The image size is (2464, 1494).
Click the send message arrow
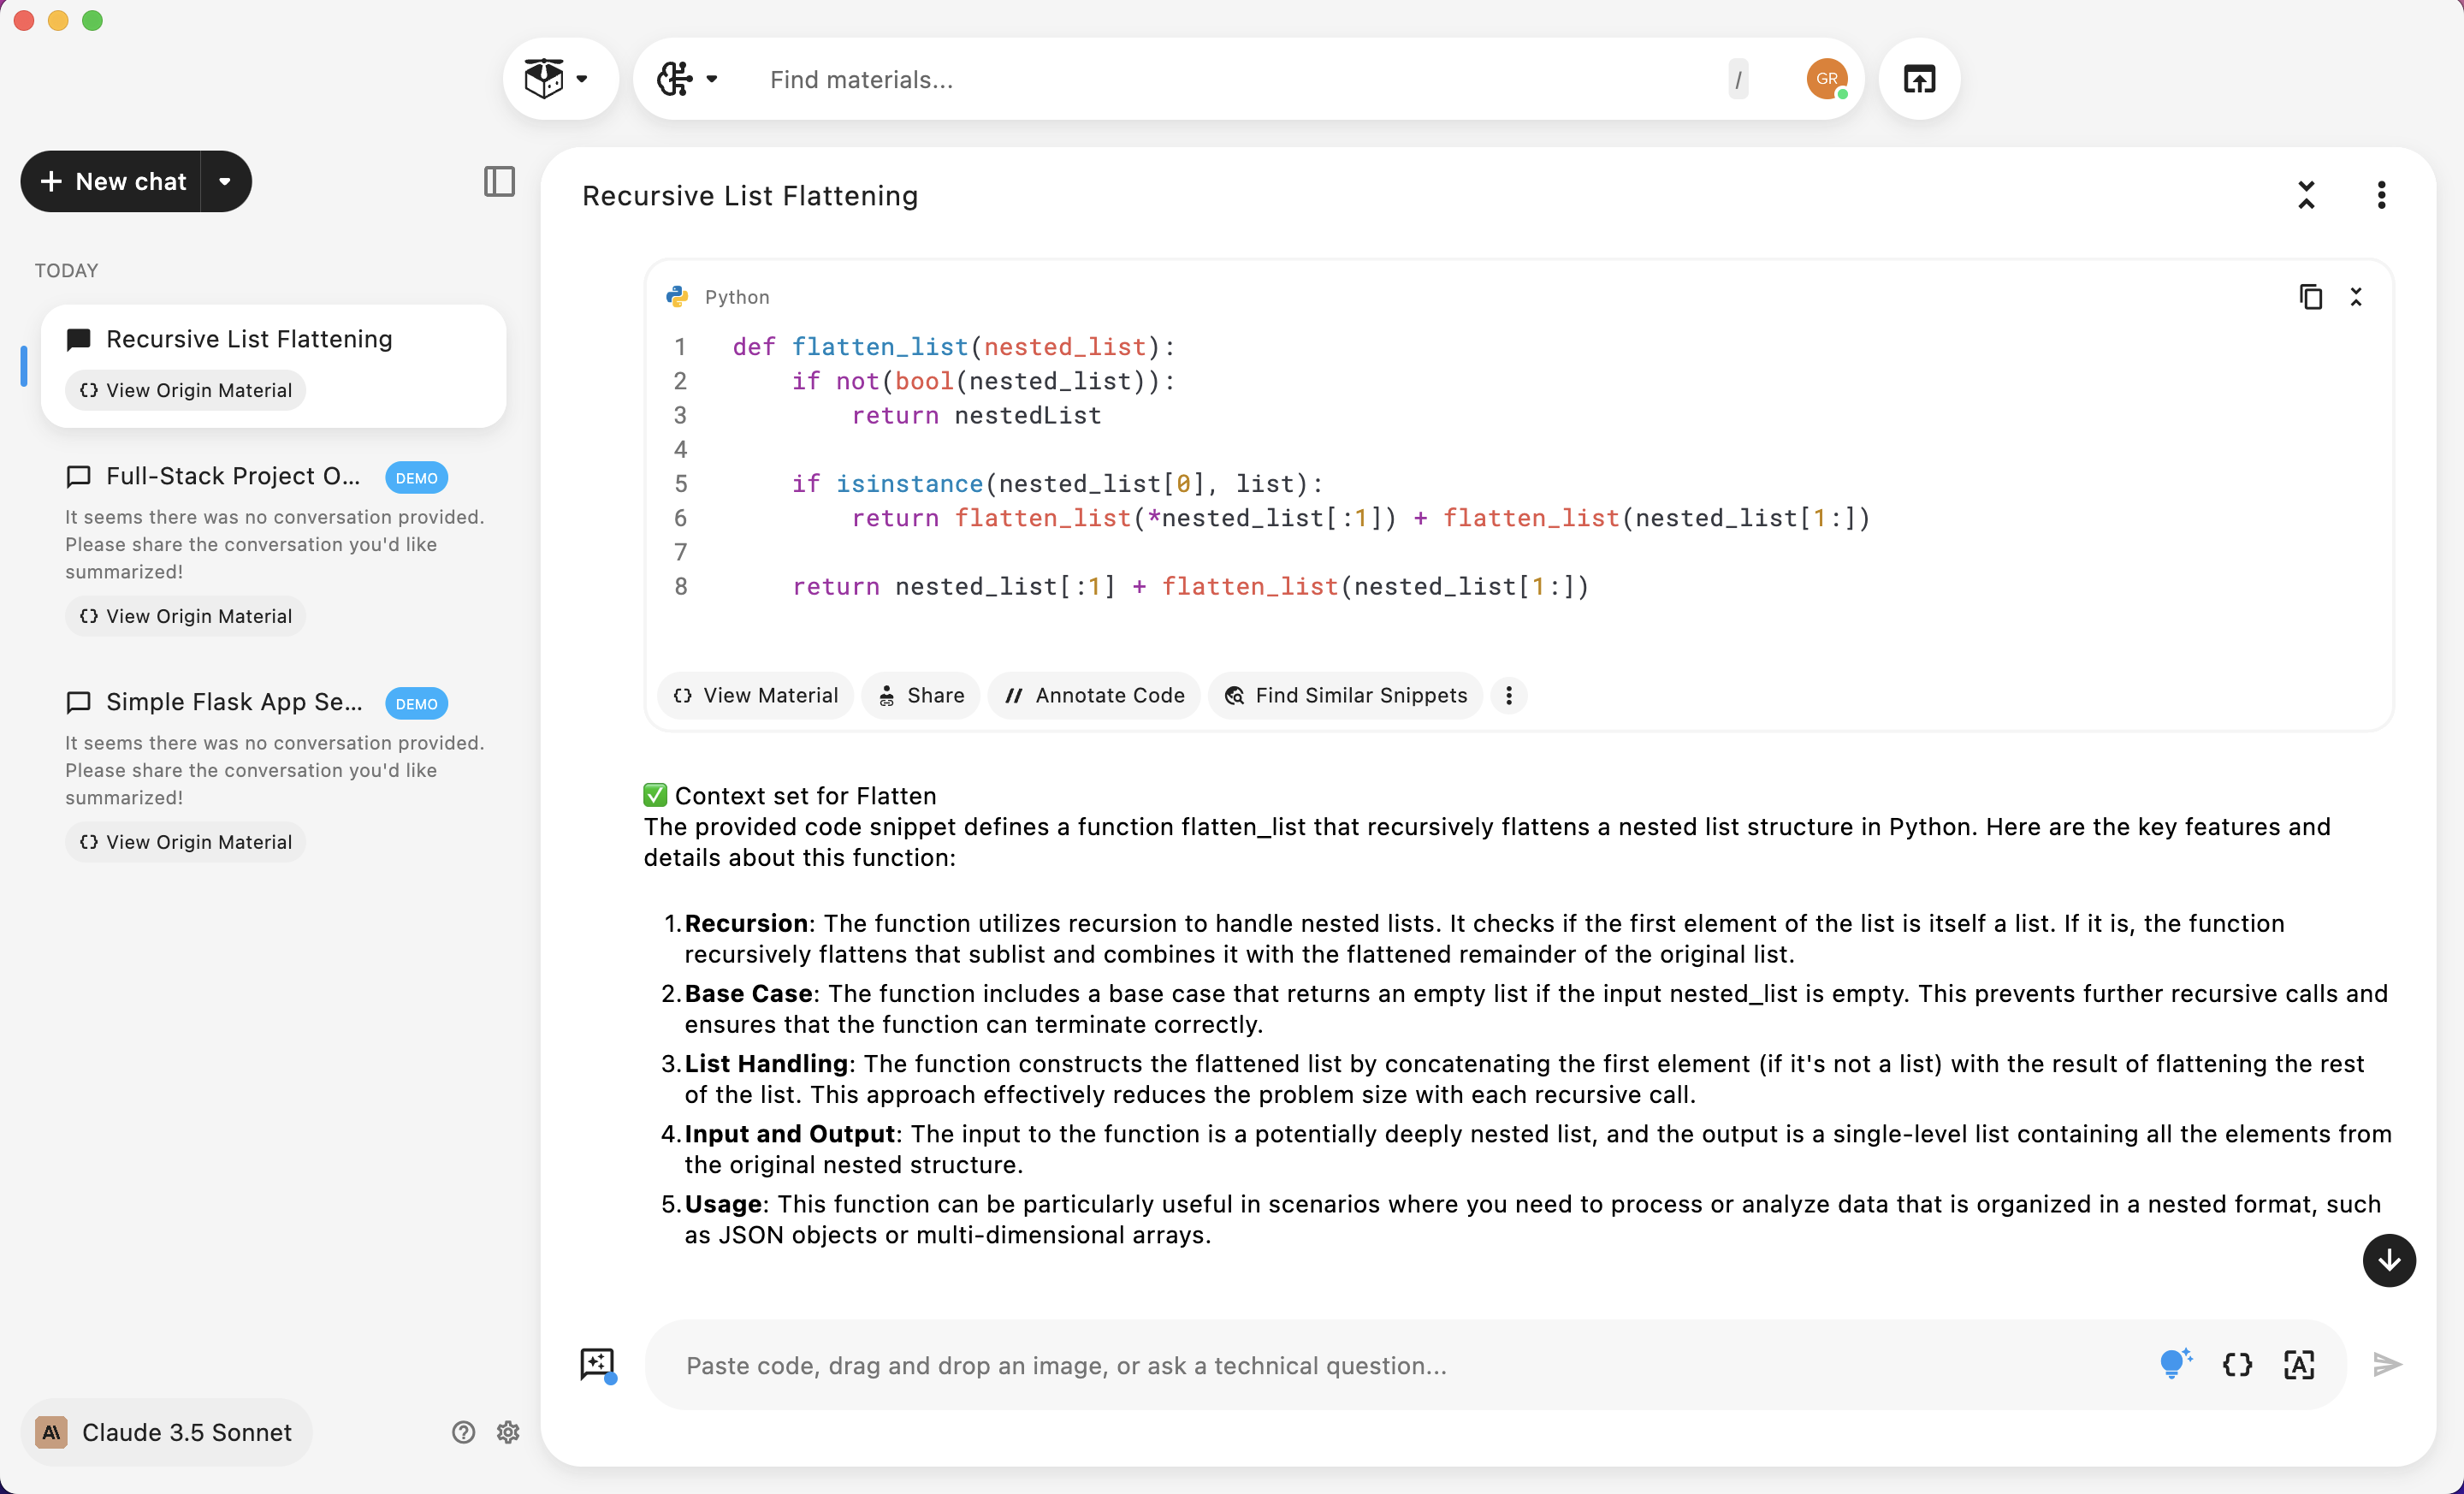[x=2387, y=1364]
